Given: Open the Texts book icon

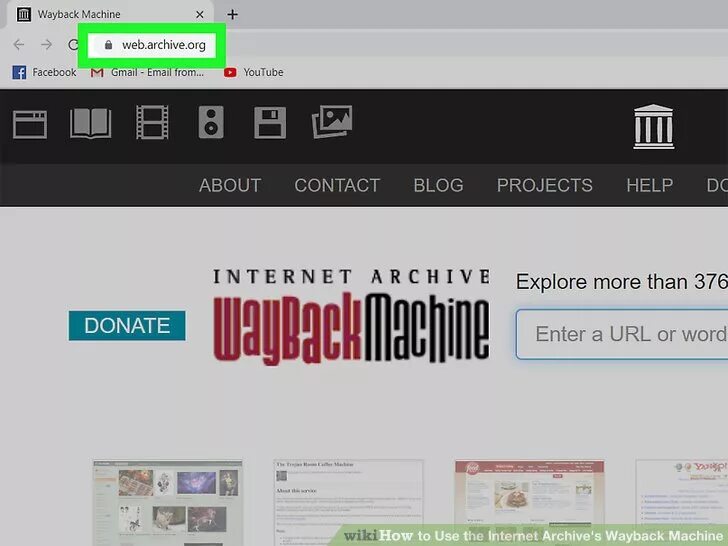Looking at the screenshot, I should 91,123.
